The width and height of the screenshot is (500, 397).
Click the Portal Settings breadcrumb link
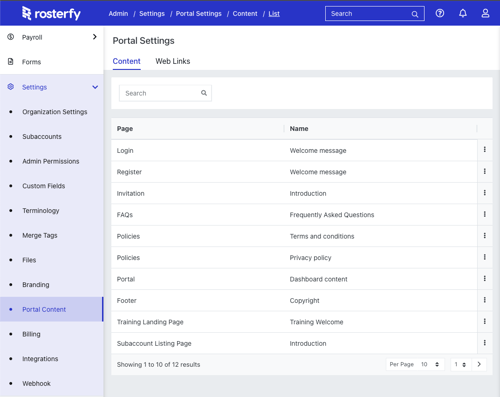pos(199,14)
